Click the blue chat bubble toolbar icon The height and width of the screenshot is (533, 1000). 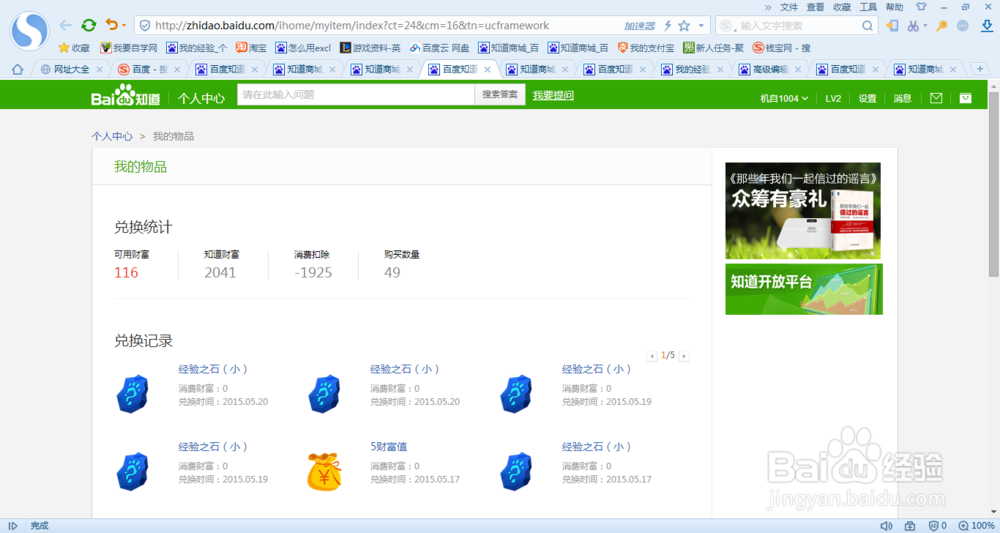pos(963,26)
